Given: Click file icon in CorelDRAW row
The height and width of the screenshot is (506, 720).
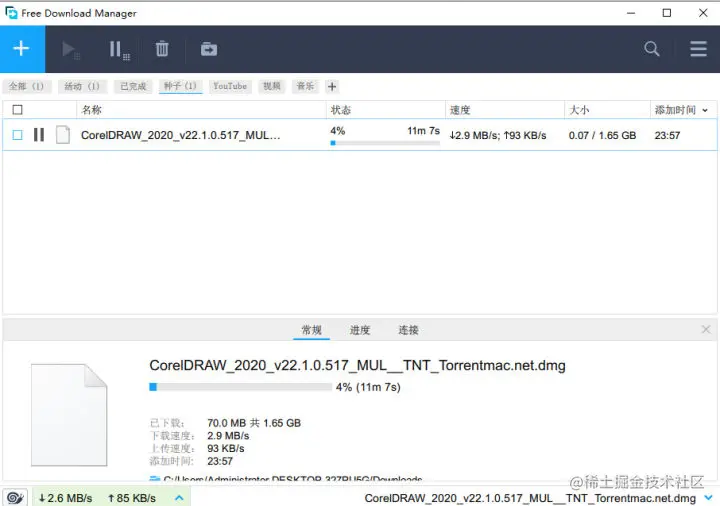Looking at the screenshot, I should tap(63, 135).
